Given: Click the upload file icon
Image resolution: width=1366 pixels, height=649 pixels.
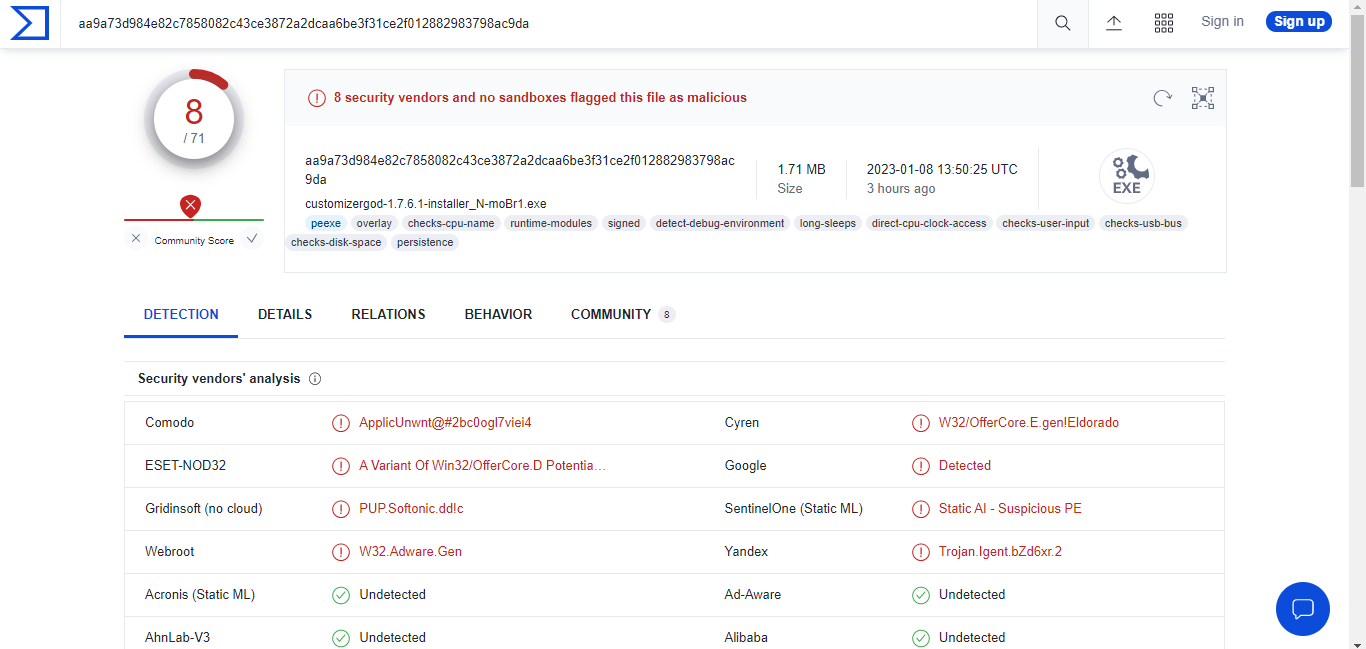Looking at the screenshot, I should click(1114, 23).
